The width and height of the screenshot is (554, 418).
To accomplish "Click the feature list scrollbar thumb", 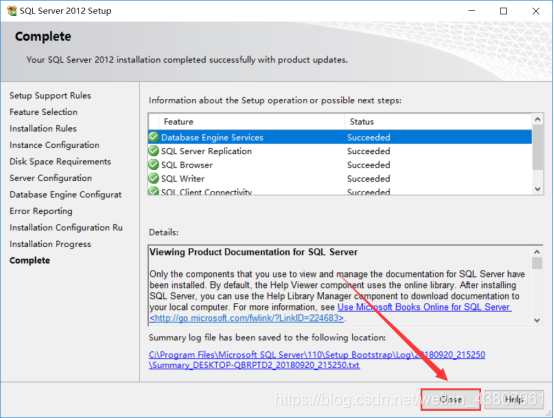I will [537, 147].
